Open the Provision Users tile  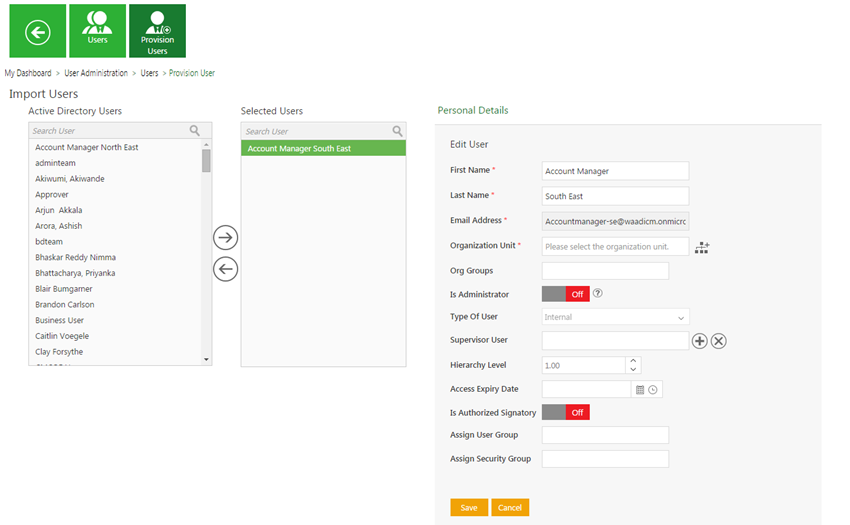(157, 31)
